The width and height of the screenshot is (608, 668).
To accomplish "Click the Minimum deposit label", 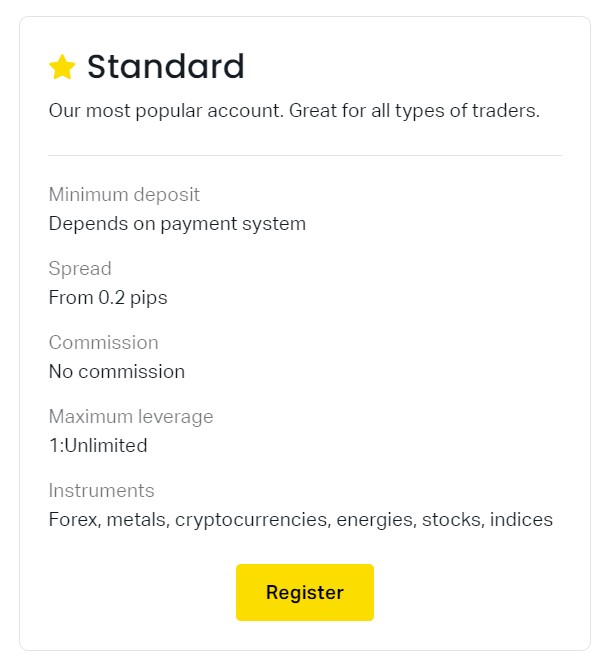I will pos(124,195).
